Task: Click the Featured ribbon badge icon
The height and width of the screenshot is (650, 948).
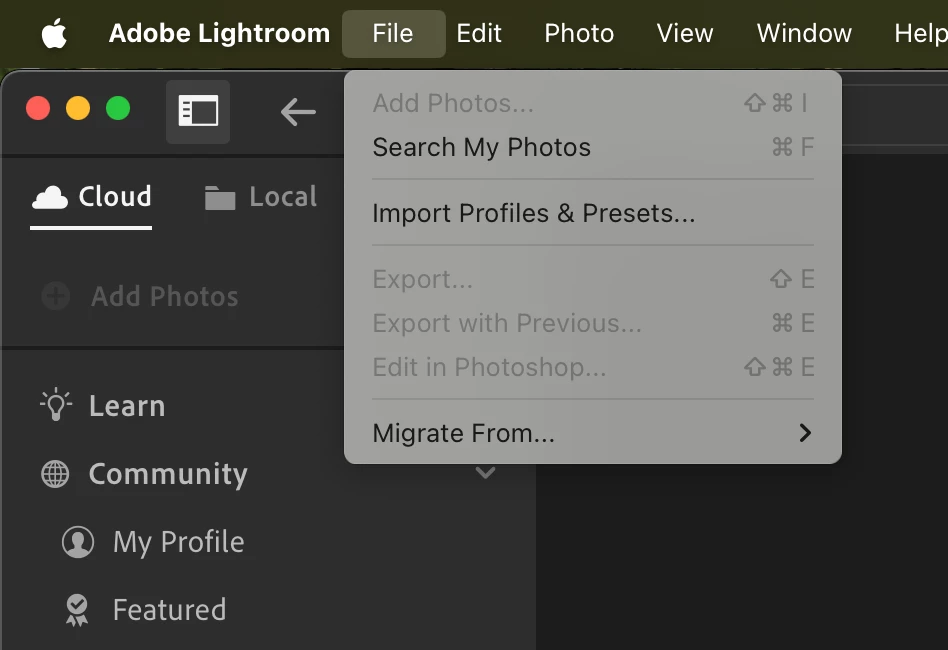Action: click(77, 610)
